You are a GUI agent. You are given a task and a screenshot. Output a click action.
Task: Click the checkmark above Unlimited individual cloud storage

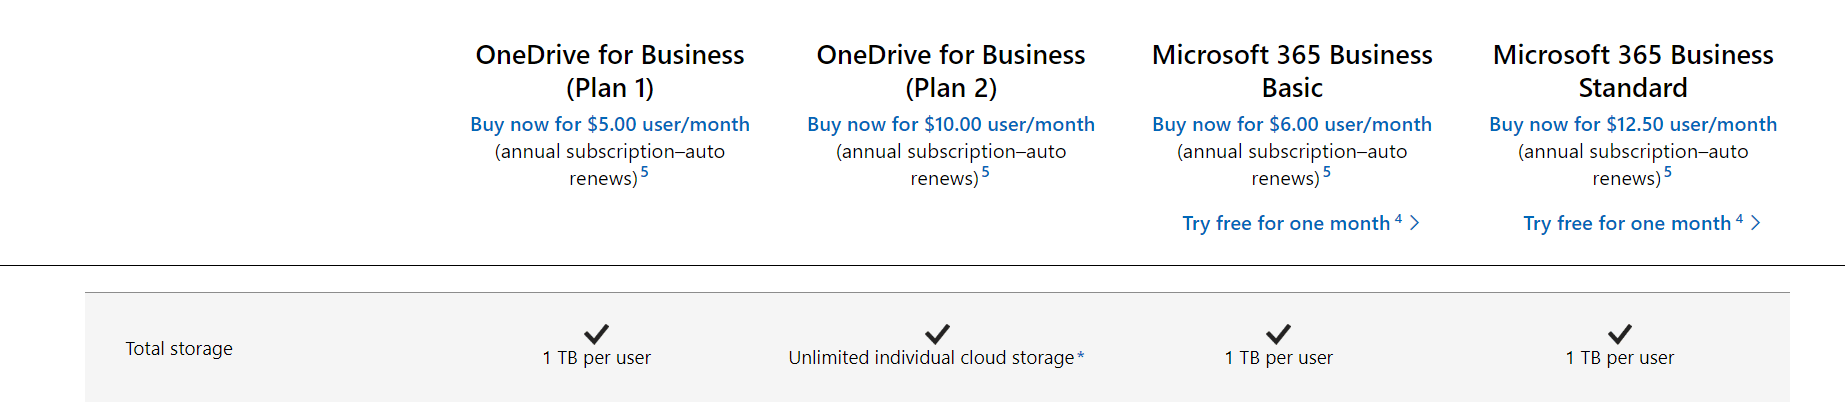[937, 334]
